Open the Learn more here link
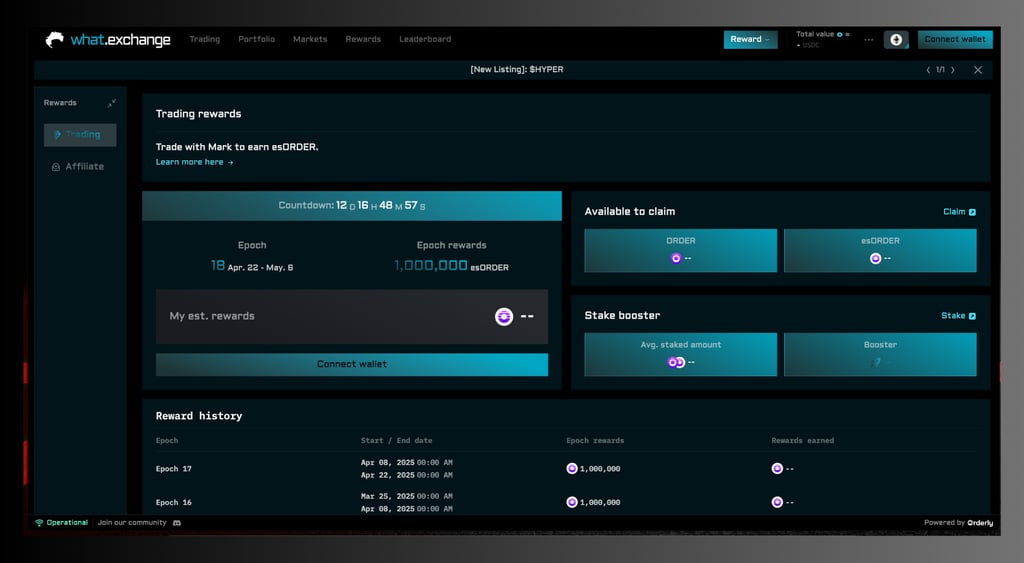Screen dimensions: 1024x563 point(194,162)
